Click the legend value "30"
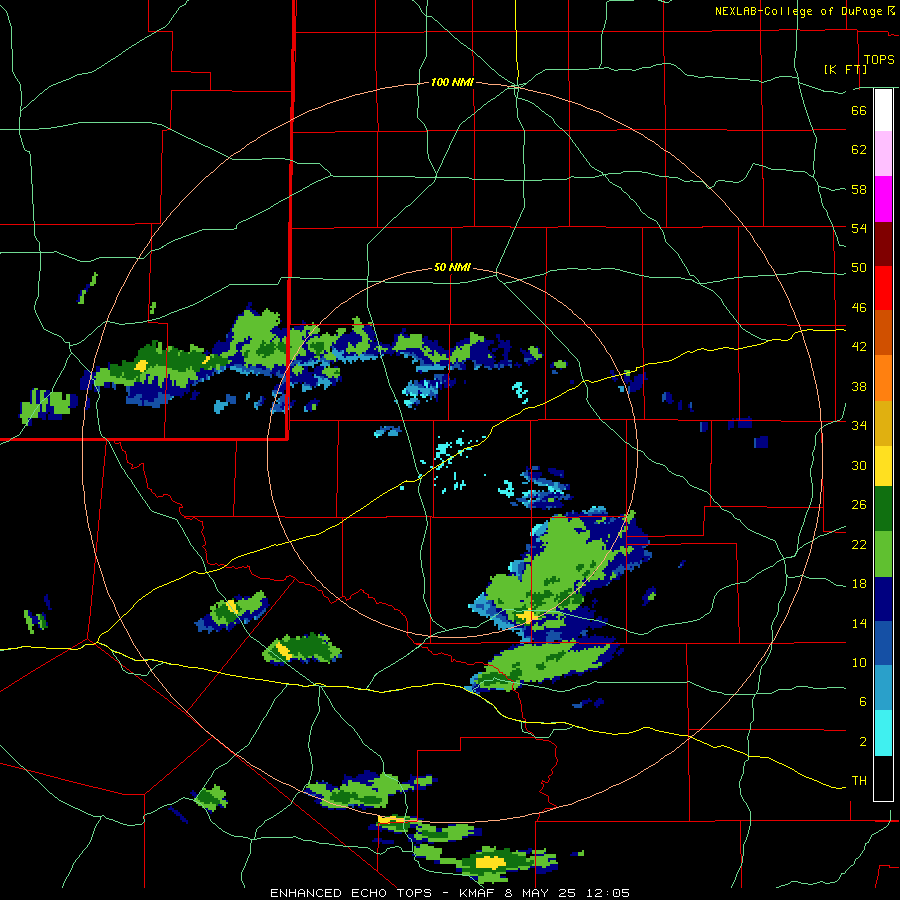The image size is (900, 900). [859, 465]
